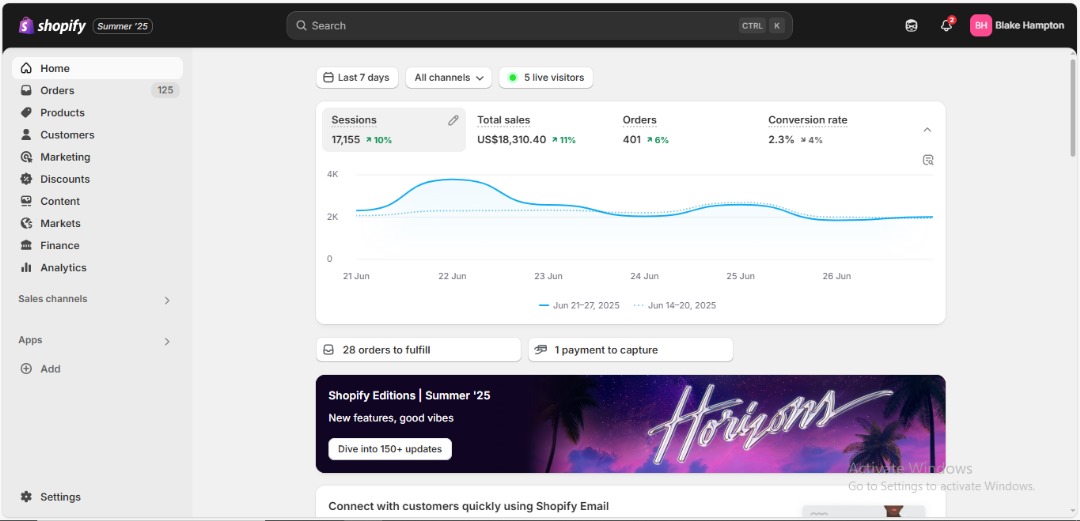Click the 125 orders count badge
Image resolution: width=1080 pixels, height=521 pixels.
click(x=165, y=90)
